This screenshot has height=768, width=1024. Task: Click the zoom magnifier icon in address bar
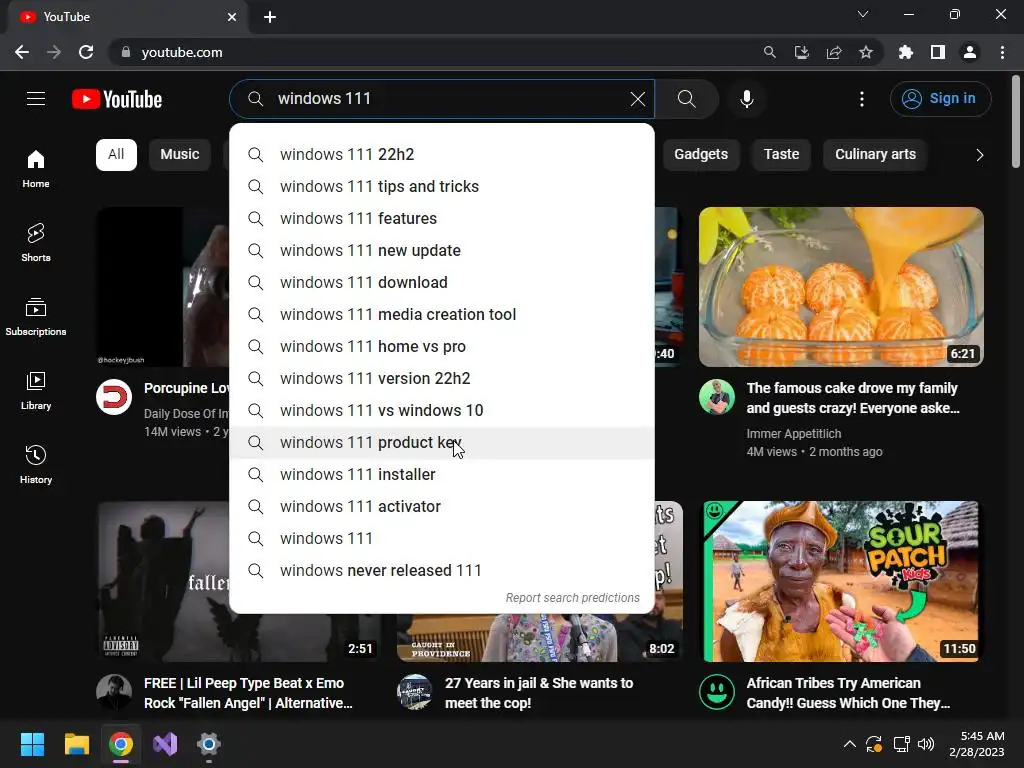click(769, 52)
